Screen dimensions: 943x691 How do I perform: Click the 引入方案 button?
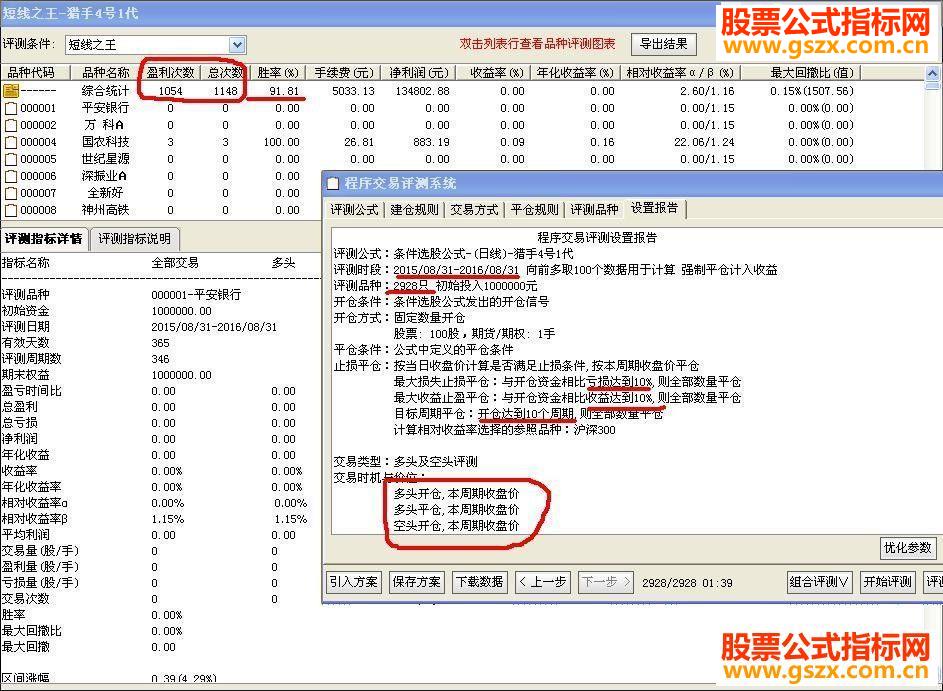click(354, 582)
